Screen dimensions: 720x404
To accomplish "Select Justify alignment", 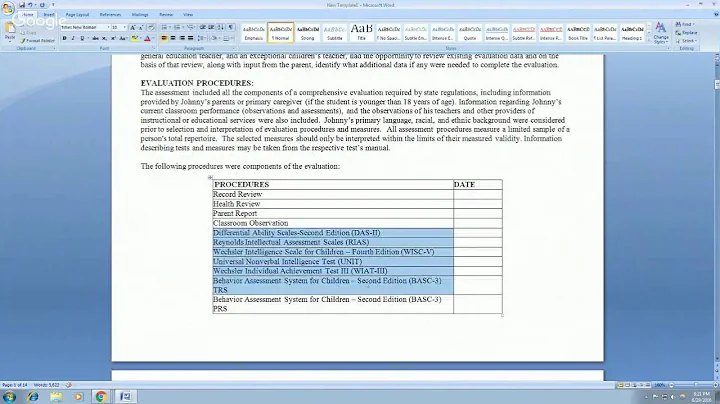I will click(x=191, y=38).
